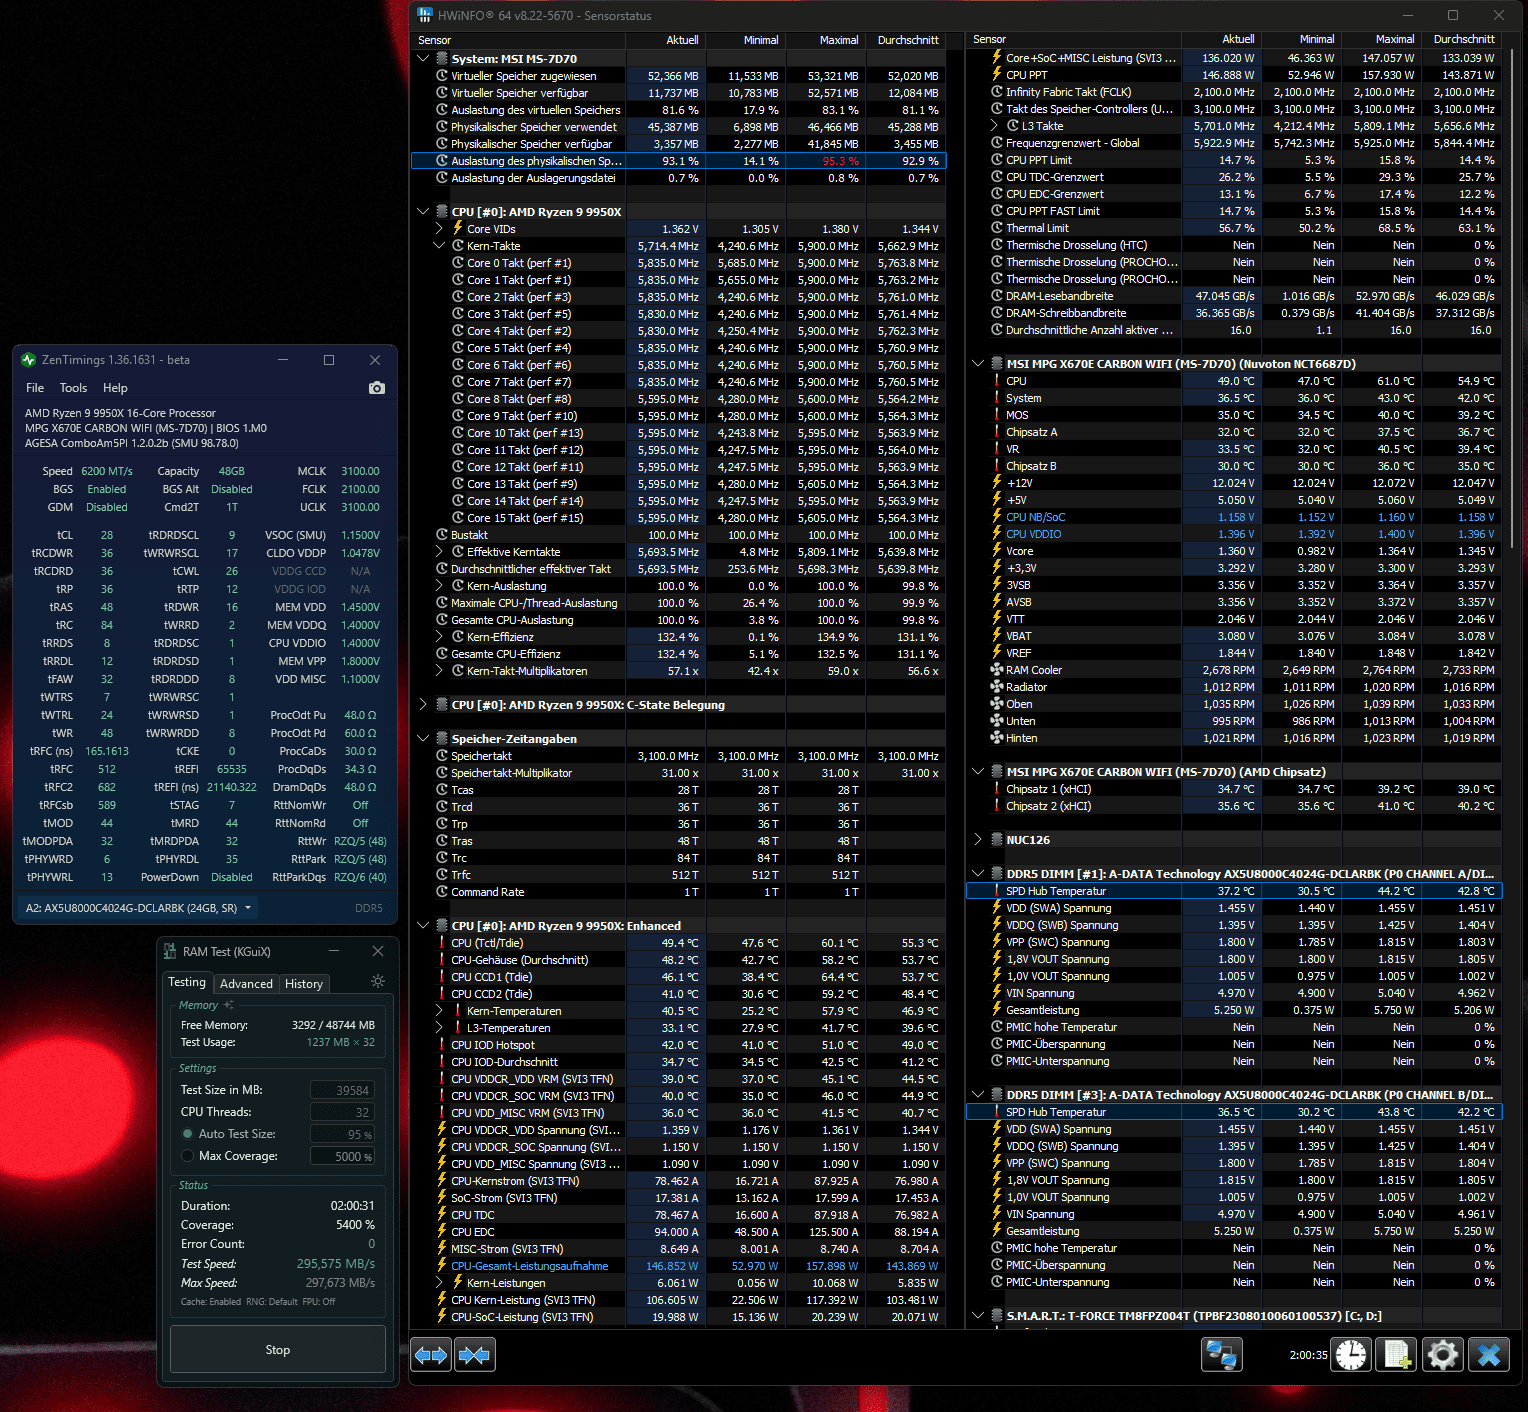Open remote network monitoring icon in HWiNFO
Viewport: 1528px width, 1412px height.
pyautogui.click(x=1221, y=1355)
